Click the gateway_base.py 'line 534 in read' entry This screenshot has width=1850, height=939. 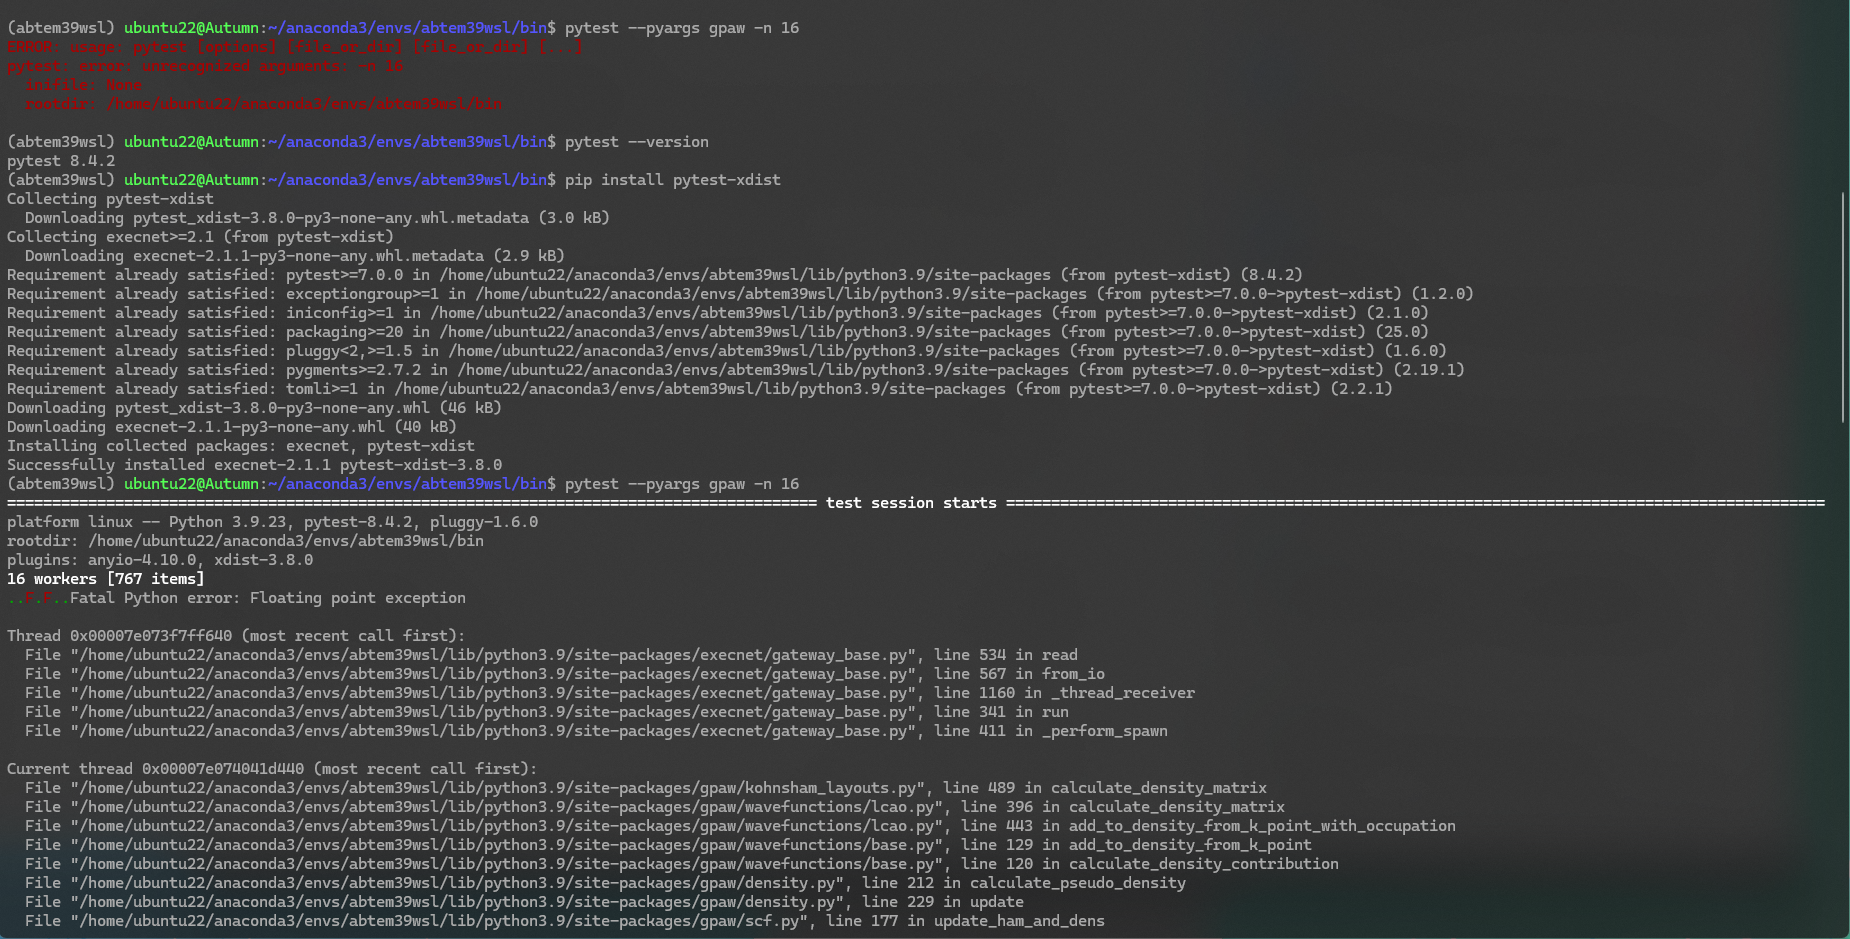coord(551,655)
